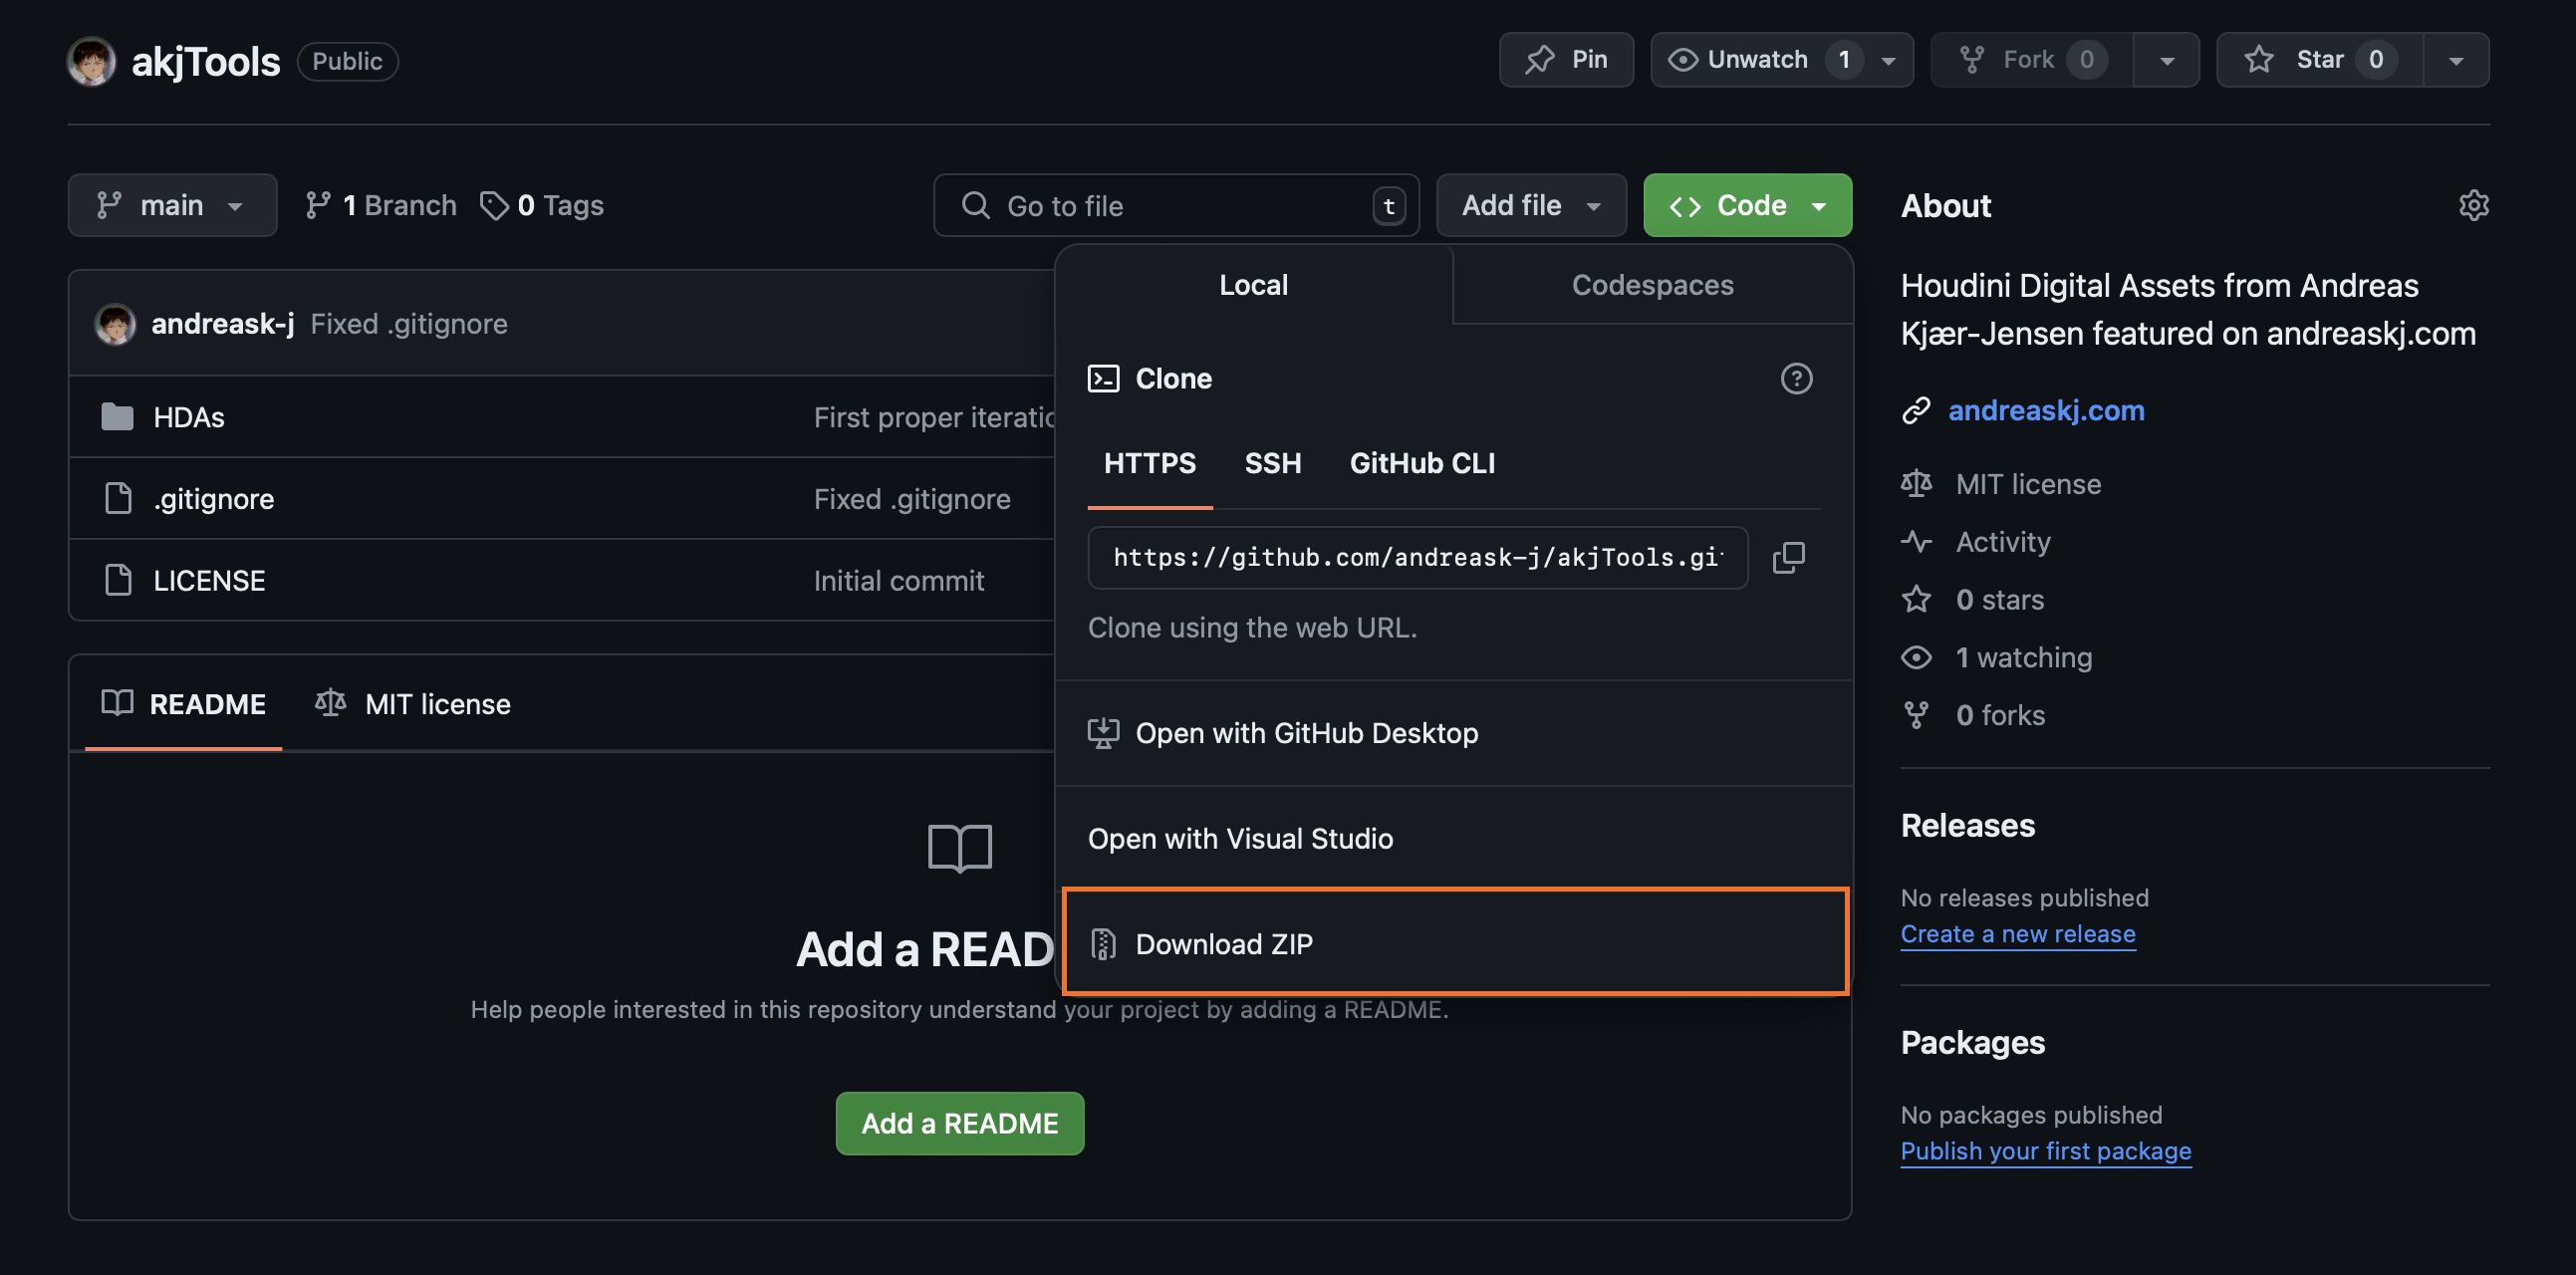Click the 0 Tags tag icon
Viewport: 2576px width, 1275px height.
coord(494,205)
